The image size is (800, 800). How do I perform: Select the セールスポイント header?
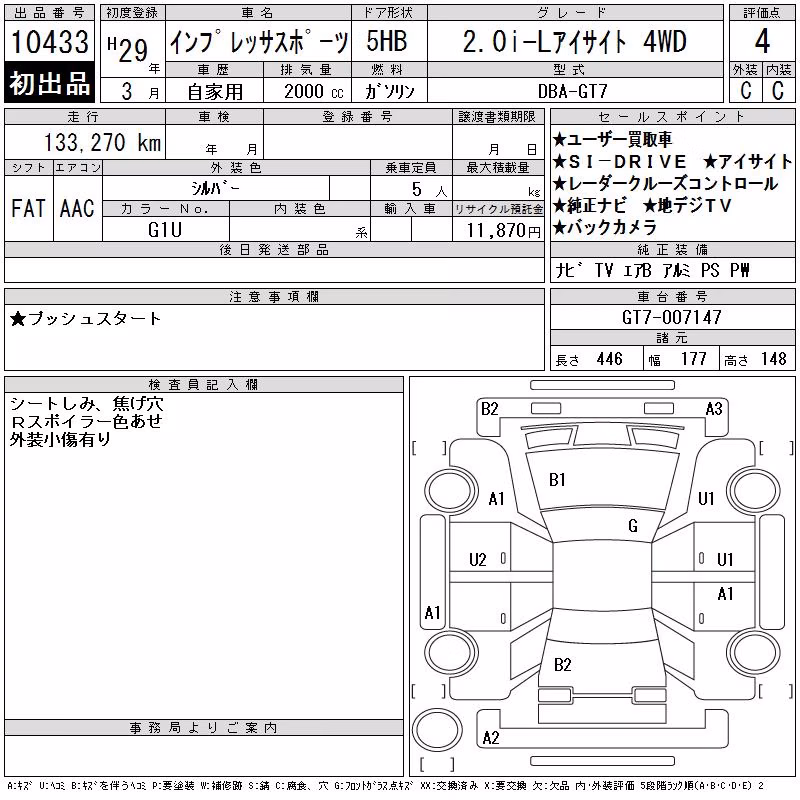coord(672,117)
